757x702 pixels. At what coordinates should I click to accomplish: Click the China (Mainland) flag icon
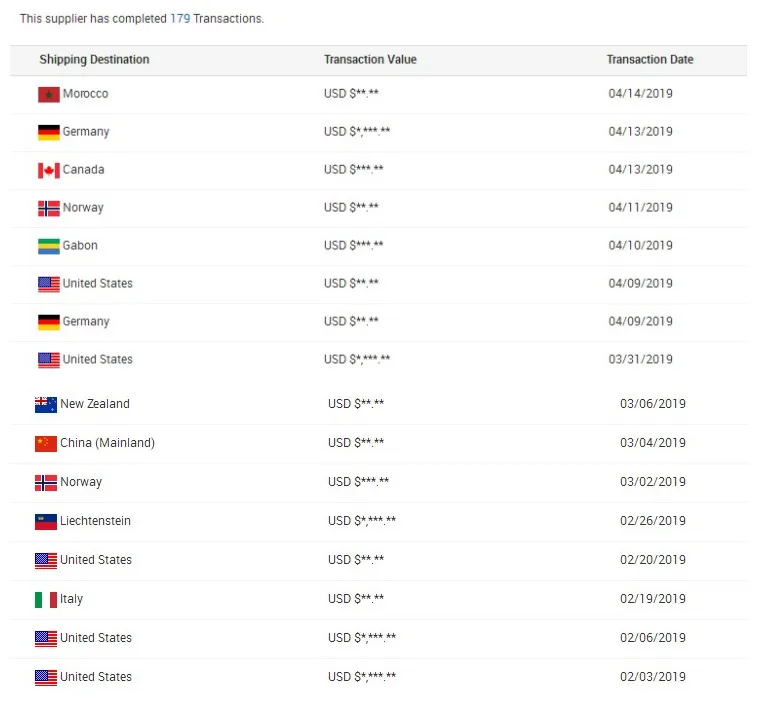click(x=46, y=444)
